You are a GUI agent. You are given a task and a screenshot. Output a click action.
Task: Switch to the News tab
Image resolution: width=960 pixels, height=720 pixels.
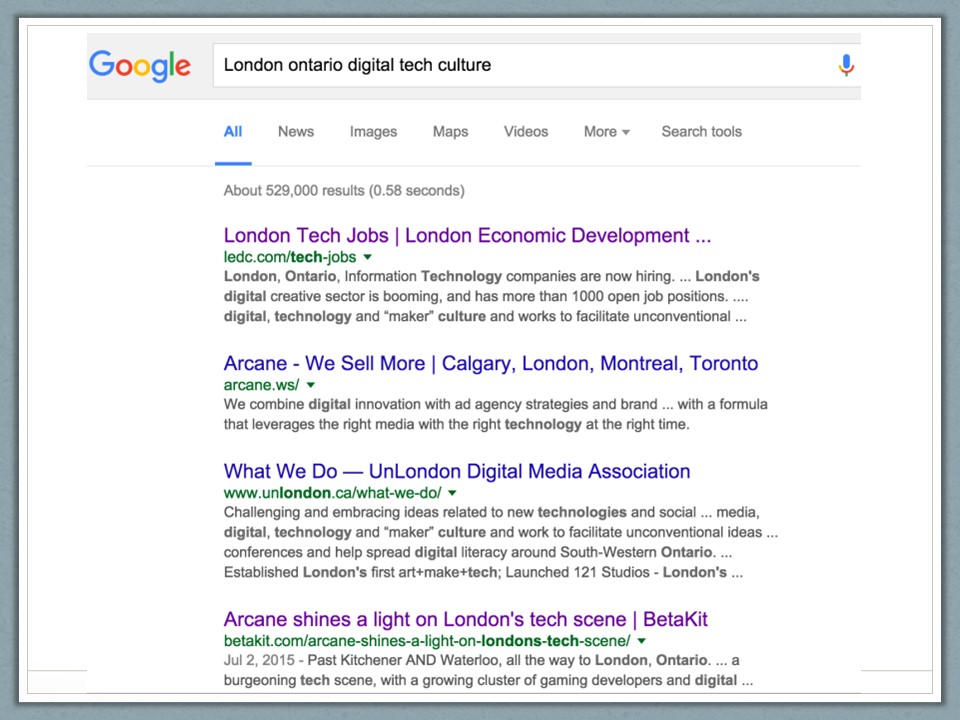click(x=296, y=132)
